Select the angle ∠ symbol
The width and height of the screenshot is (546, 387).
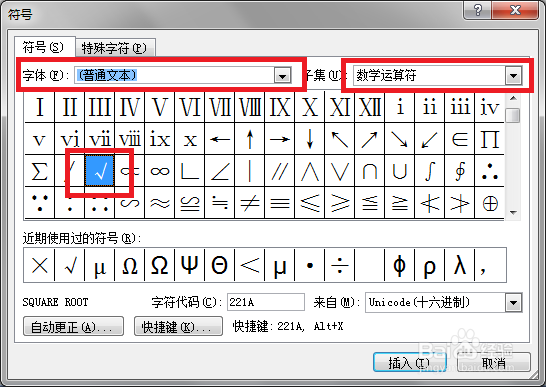(x=220, y=171)
